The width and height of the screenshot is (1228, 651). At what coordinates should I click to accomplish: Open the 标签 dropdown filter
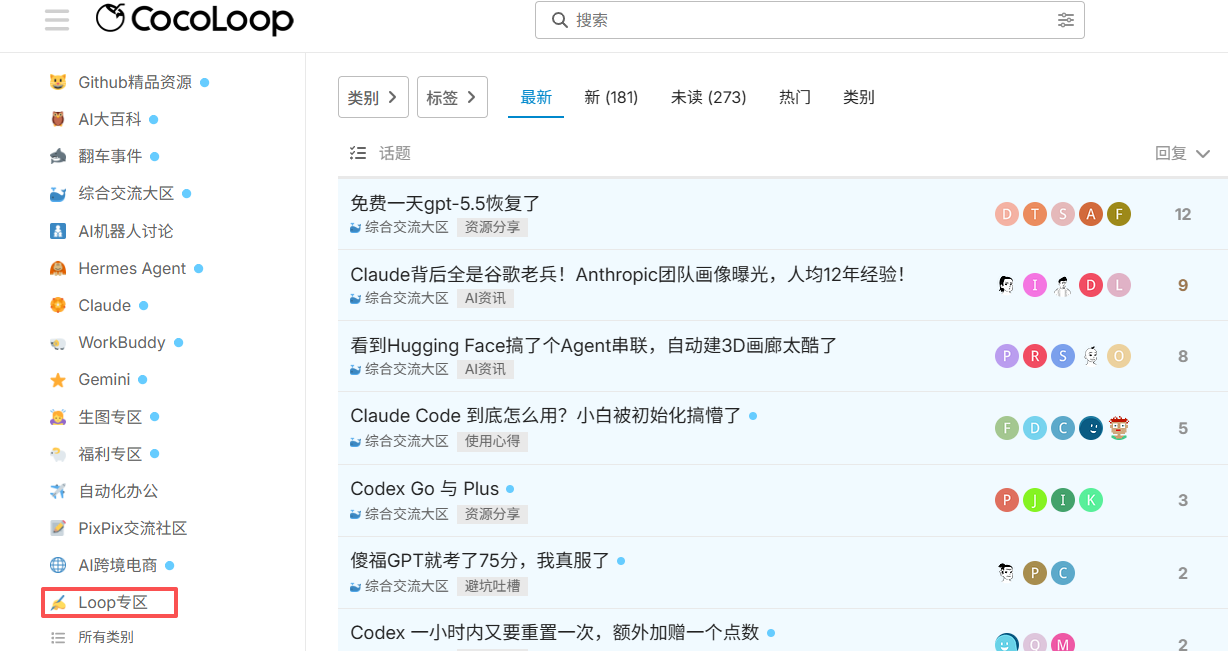tap(452, 97)
